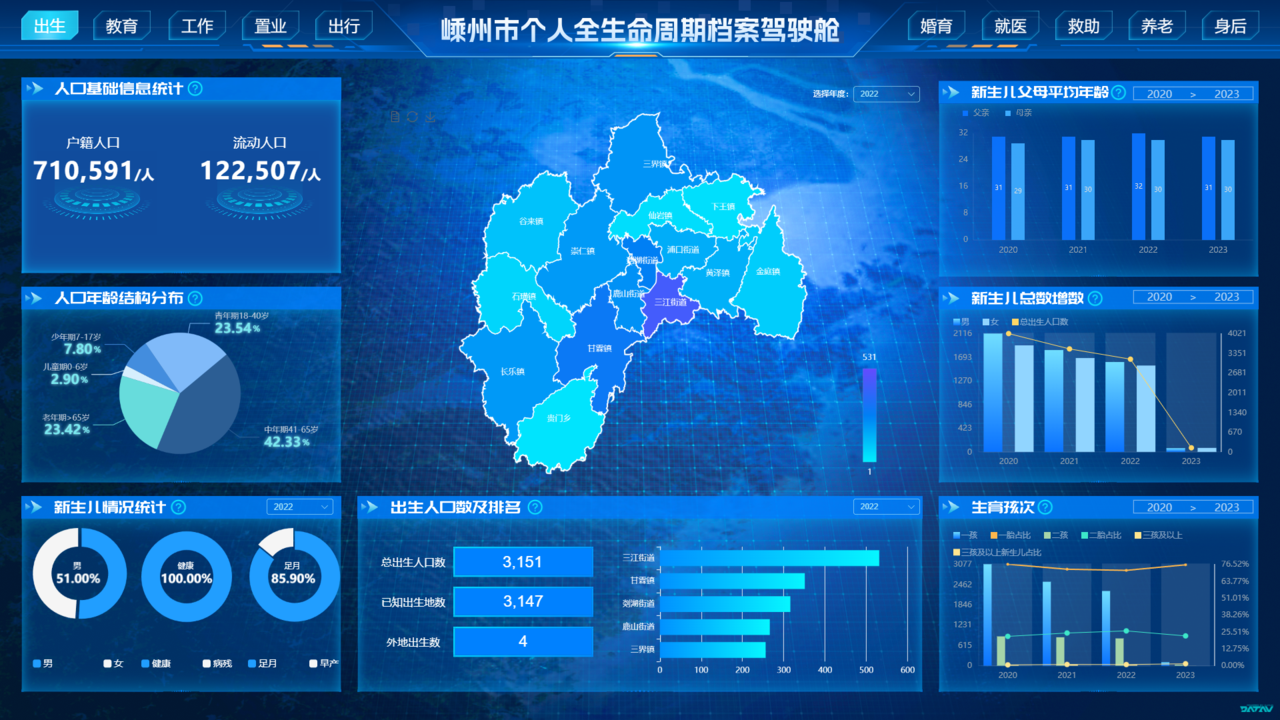
Task: Toggle 三孩及以上新生儿占比 legend entry
Action: coord(996,552)
